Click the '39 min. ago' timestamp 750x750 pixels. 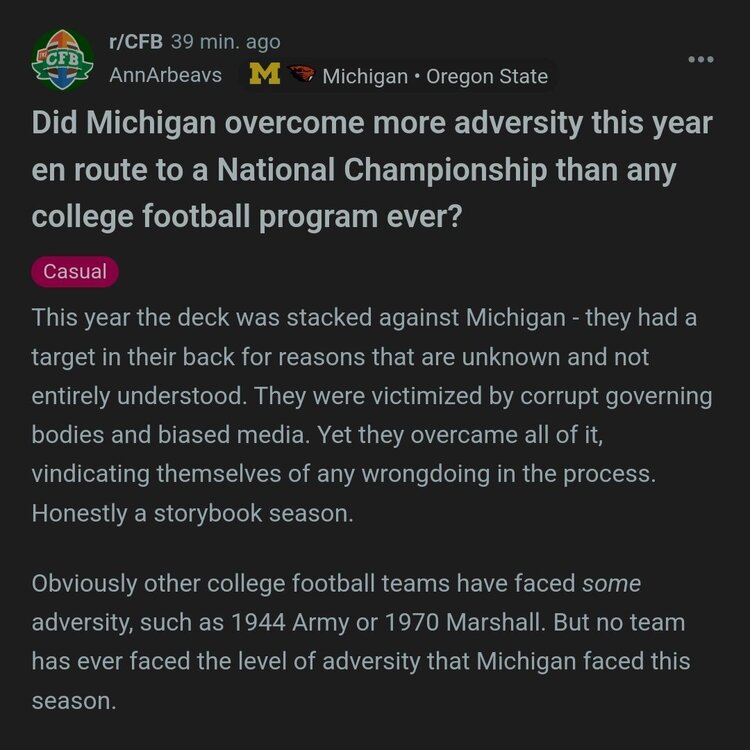click(226, 42)
